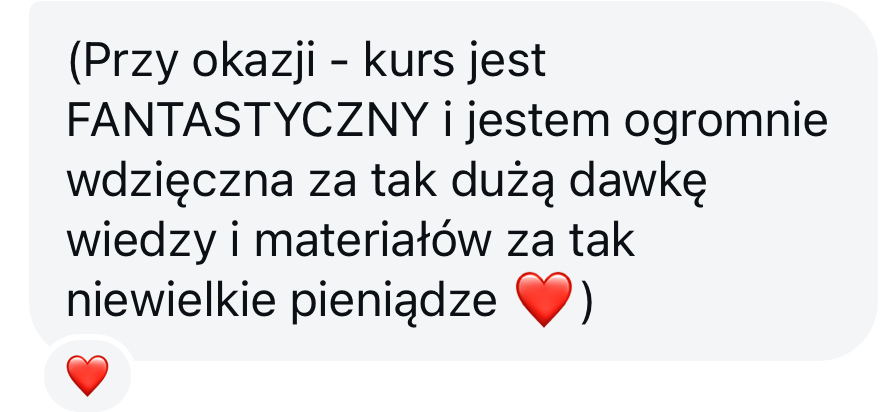Click the opening text "(Przy" of message
The height and width of the screenshot is (412, 884).
pyautogui.click(x=122, y=63)
